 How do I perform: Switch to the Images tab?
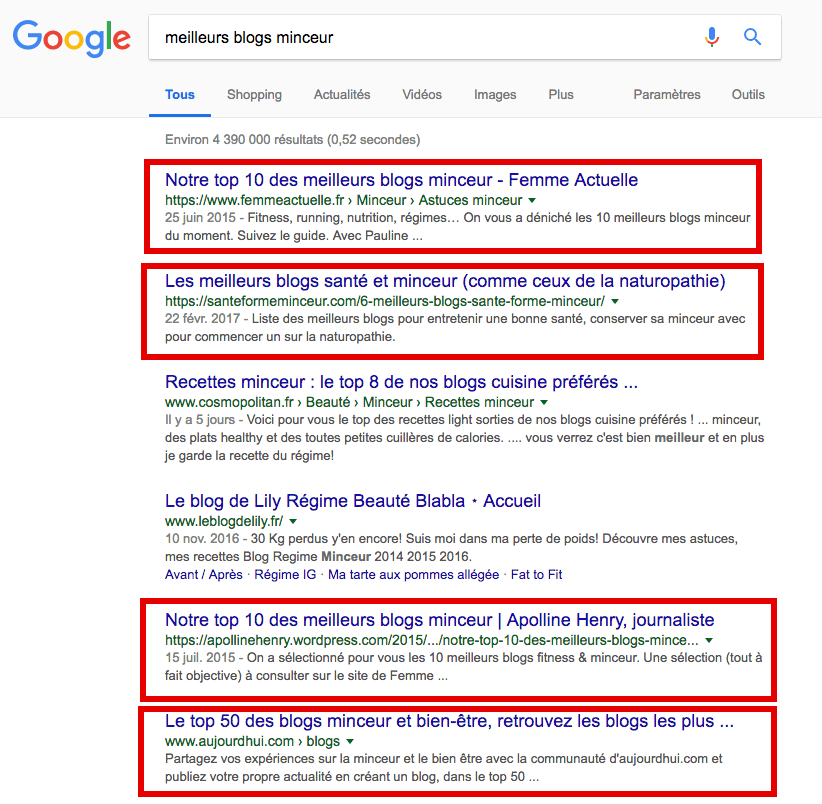point(495,94)
